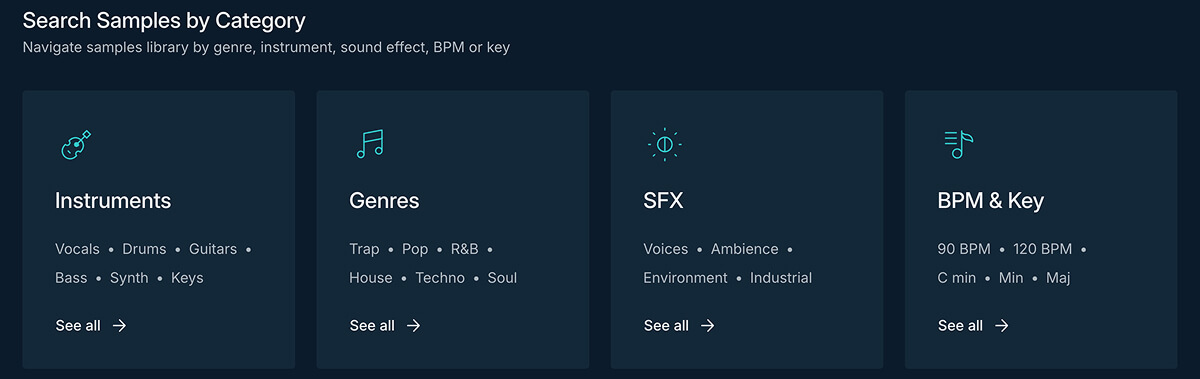This screenshot has height=379, width=1200.
Task: View the Synth samples link
Action: [x=129, y=278]
